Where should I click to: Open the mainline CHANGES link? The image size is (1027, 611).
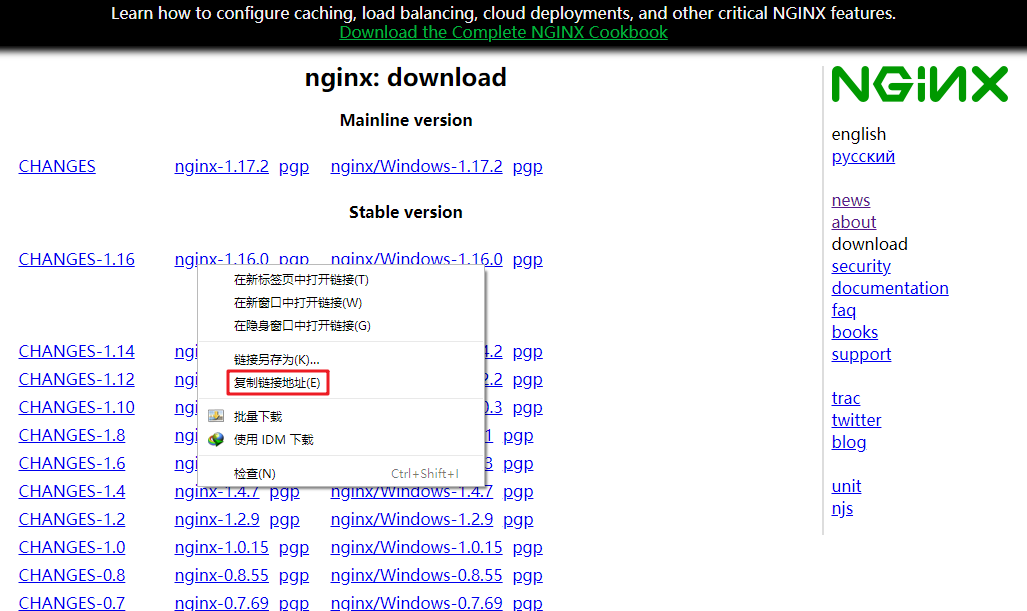click(57, 166)
